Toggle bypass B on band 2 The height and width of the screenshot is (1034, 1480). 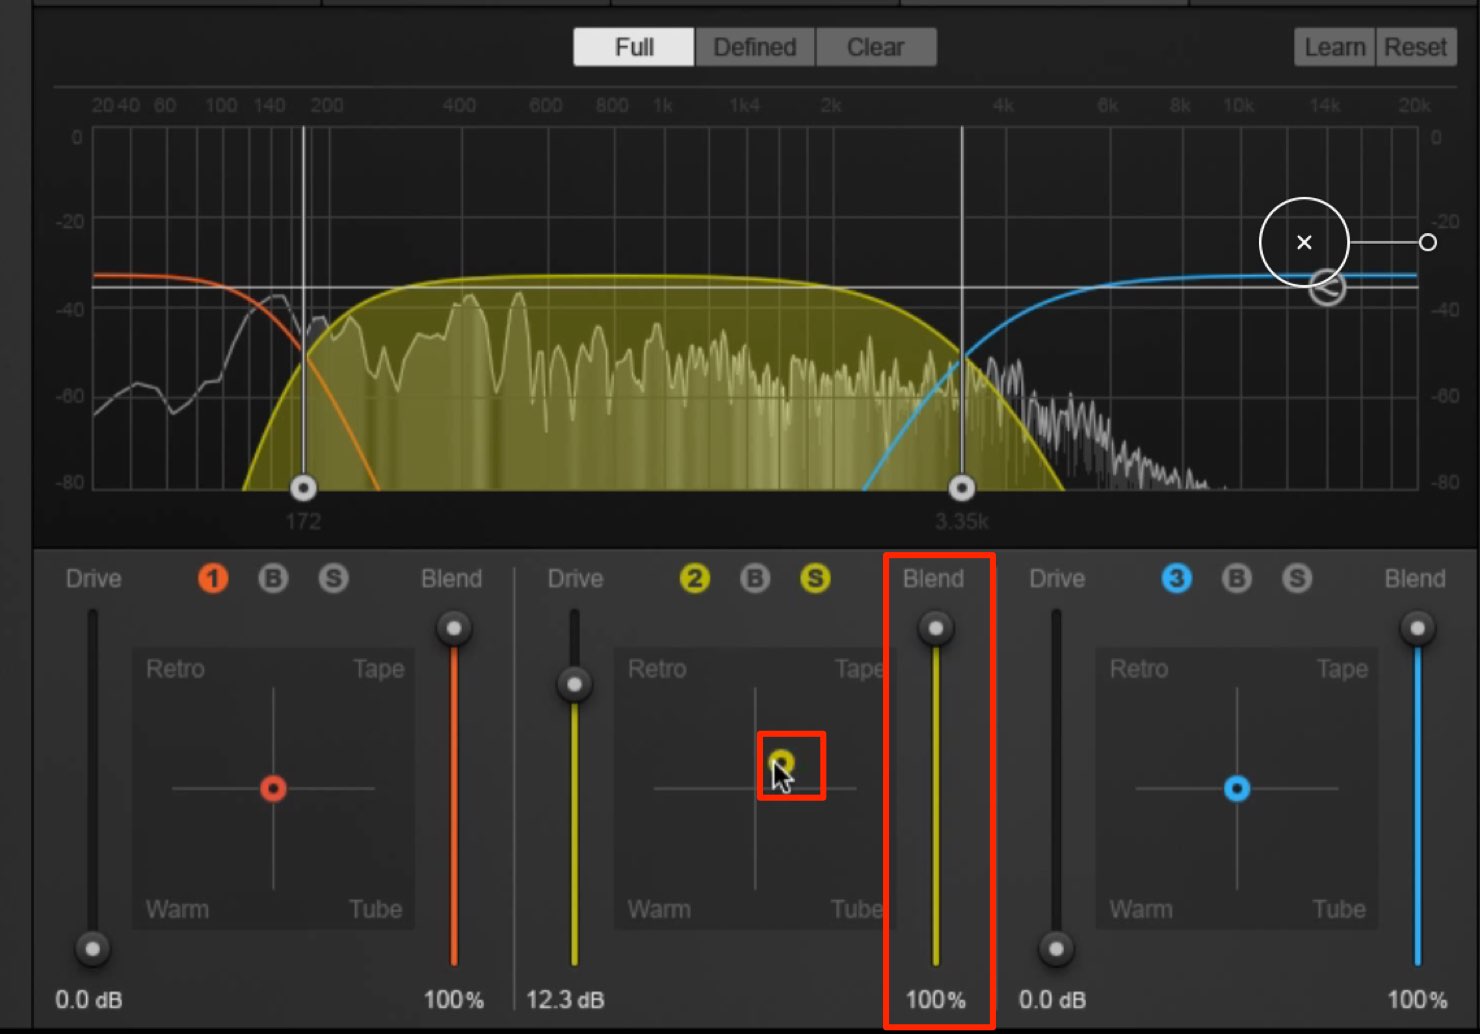[755, 578]
